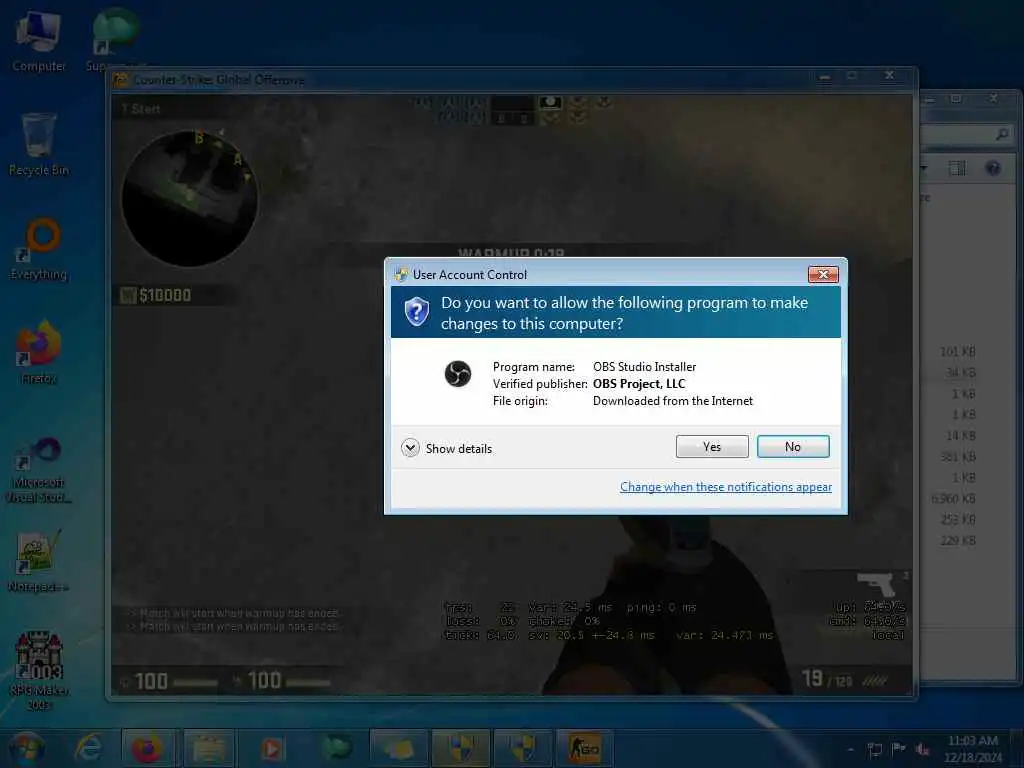
Task: Select the Notepad++ desktop shortcut
Action: pos(39,562)
